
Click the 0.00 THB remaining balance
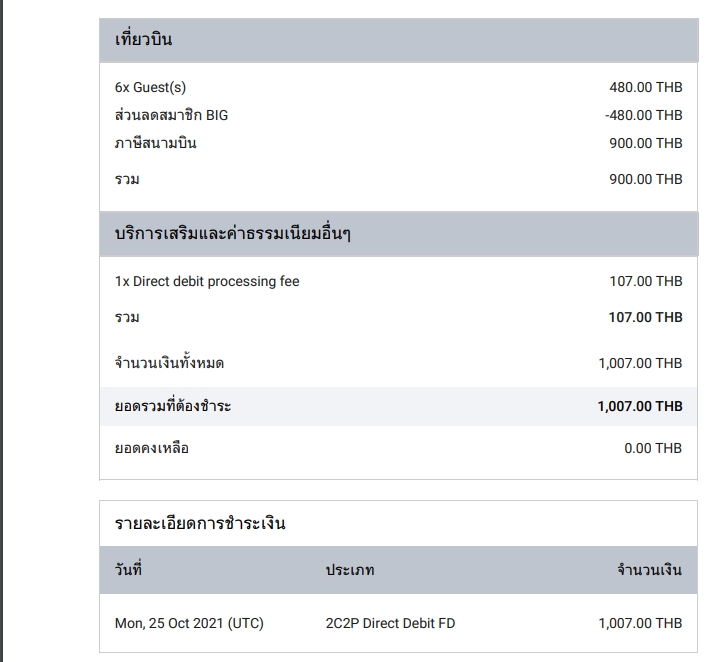653,448
